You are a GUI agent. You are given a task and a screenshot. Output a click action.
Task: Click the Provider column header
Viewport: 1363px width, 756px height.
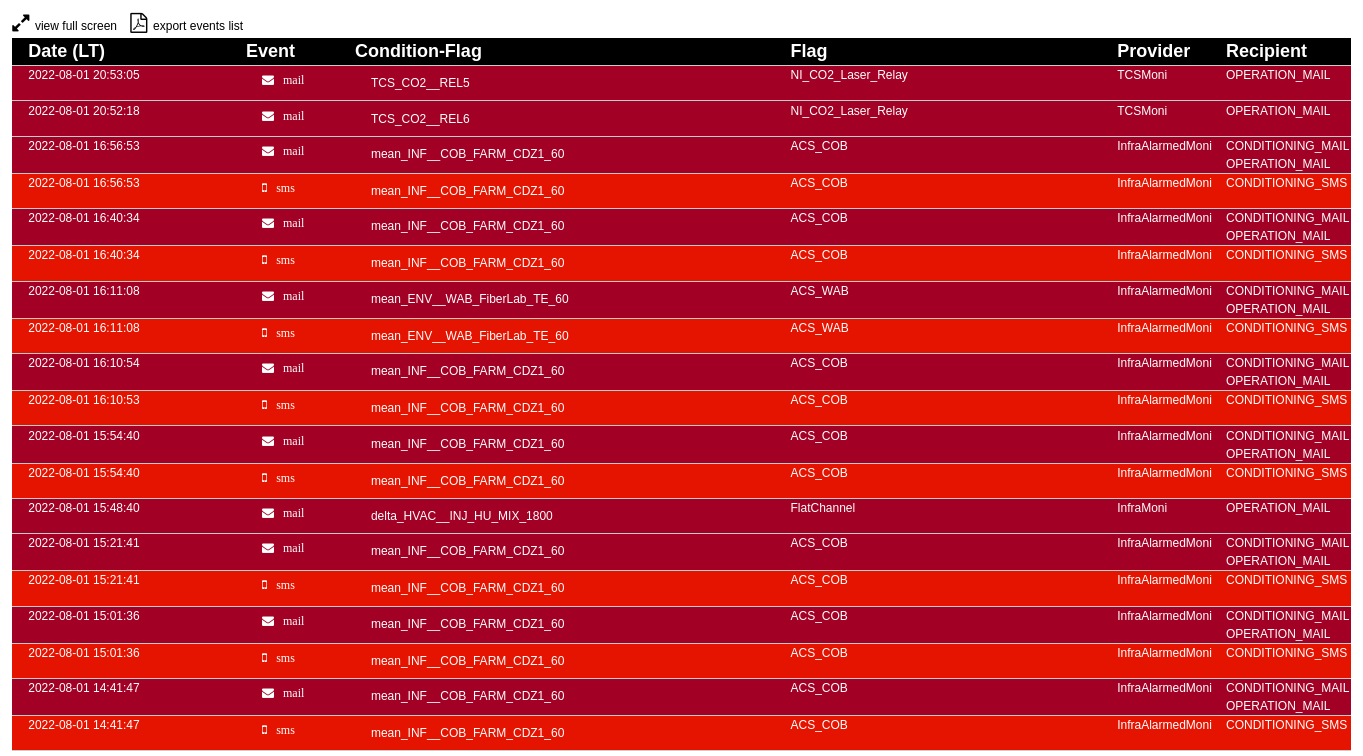tap(1153, 51)
